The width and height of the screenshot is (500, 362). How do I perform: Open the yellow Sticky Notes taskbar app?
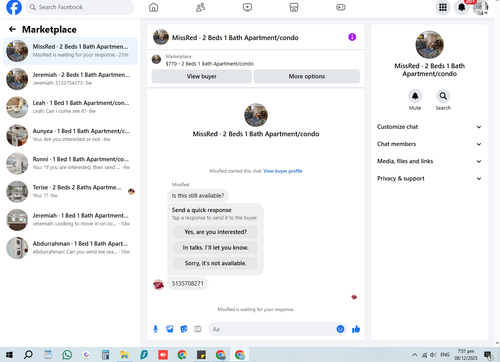pyautogui.click(x=201, y=355)
